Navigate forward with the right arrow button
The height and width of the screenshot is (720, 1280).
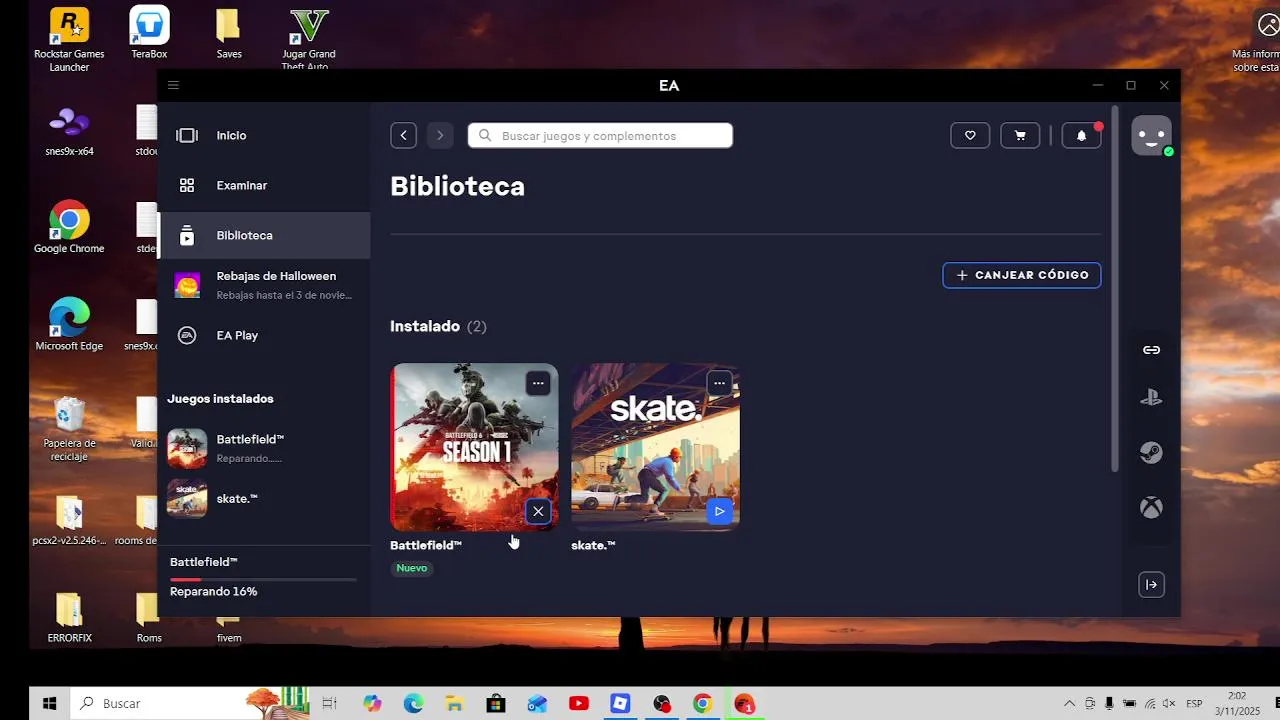(x=440, y=135)
